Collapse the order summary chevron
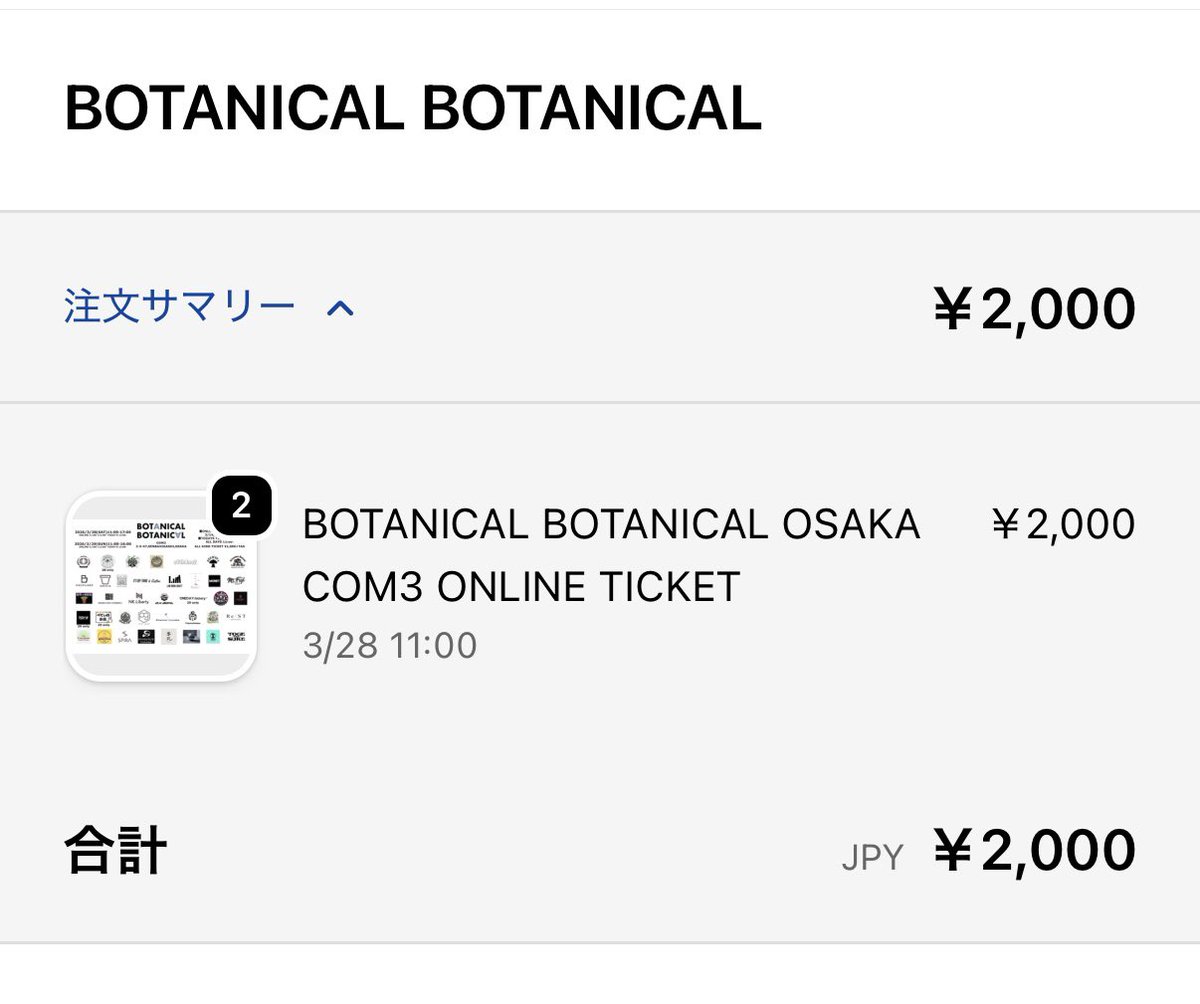 pos(340,309)
